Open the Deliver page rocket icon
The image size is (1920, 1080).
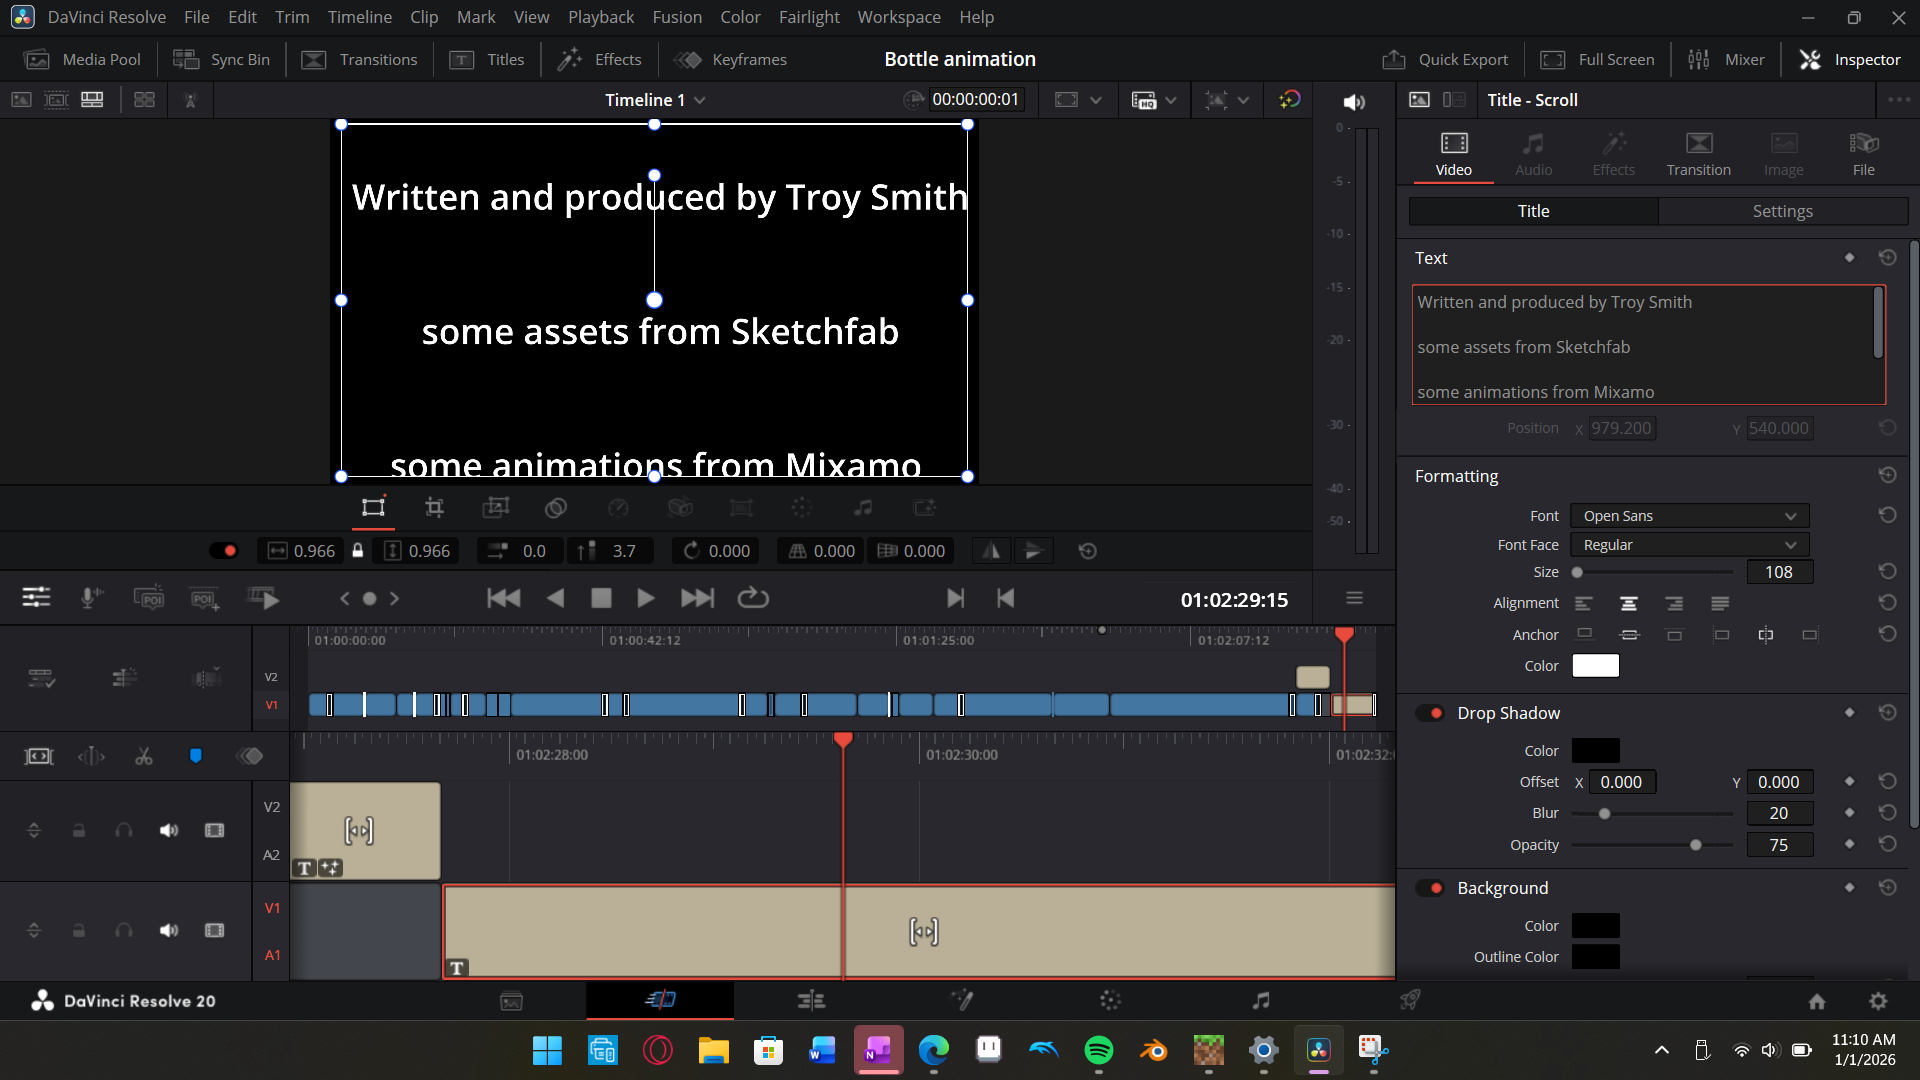coord(1410,1000)
